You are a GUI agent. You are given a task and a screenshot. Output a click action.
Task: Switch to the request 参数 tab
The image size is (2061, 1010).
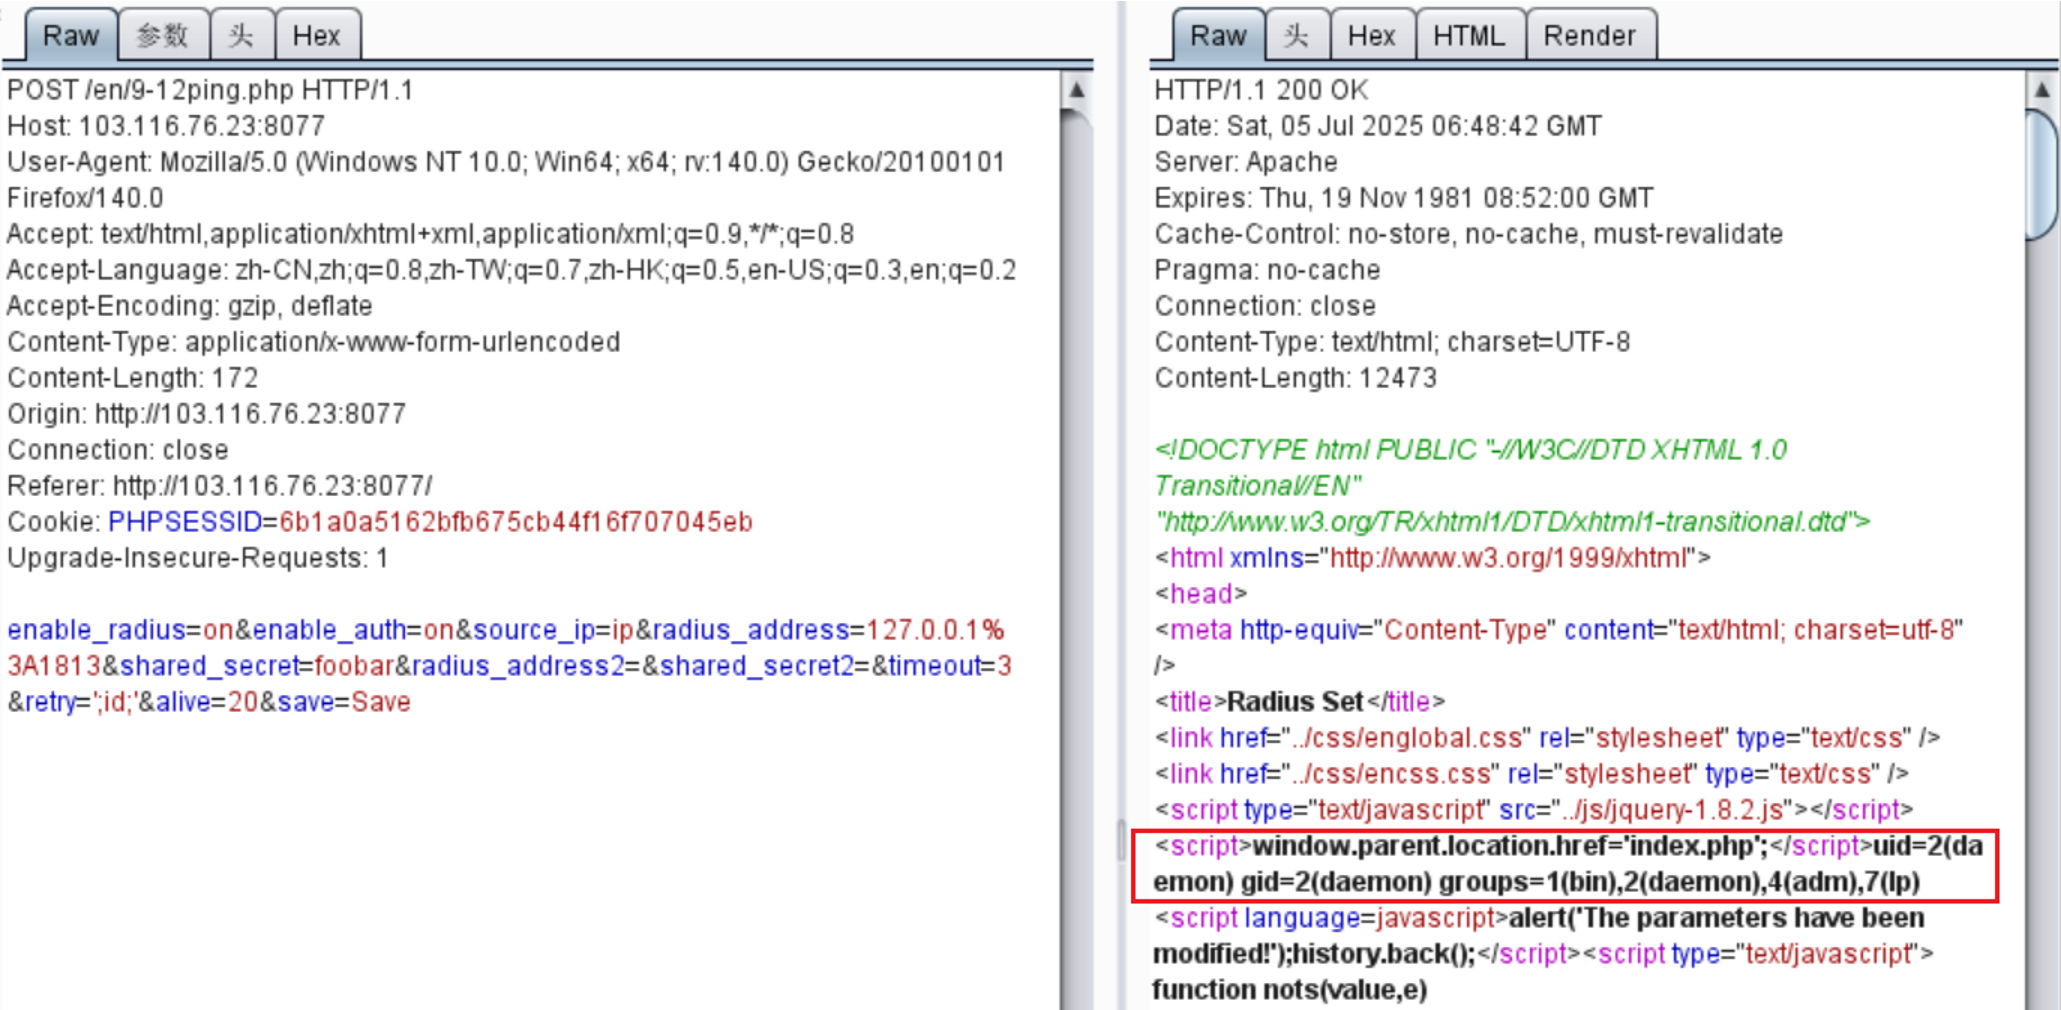[x=163, y=35]
